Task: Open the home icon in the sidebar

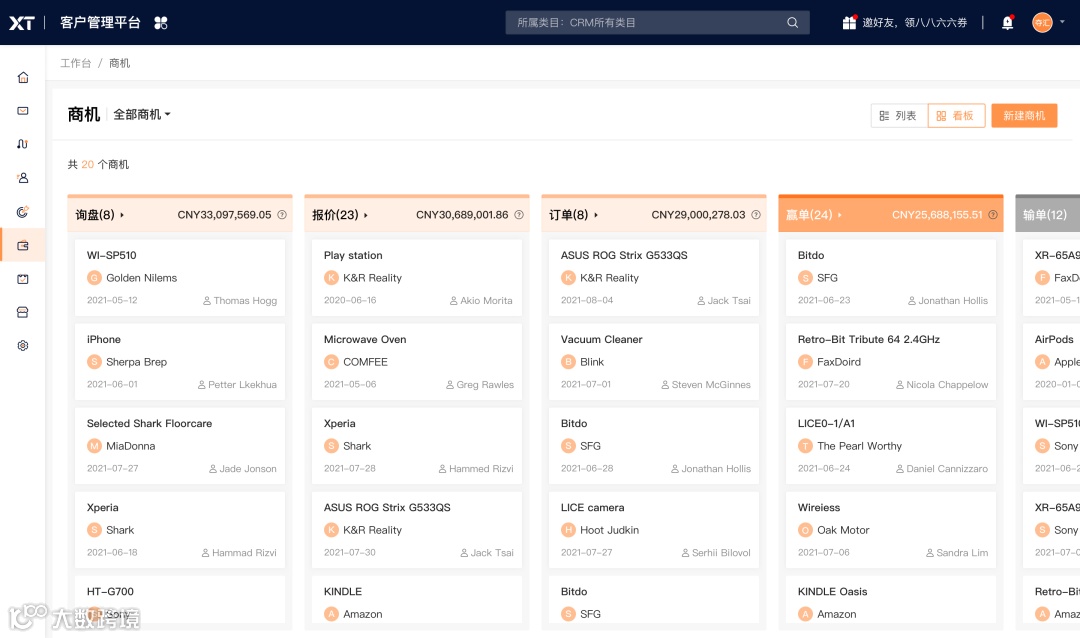Action: (23, 77)
